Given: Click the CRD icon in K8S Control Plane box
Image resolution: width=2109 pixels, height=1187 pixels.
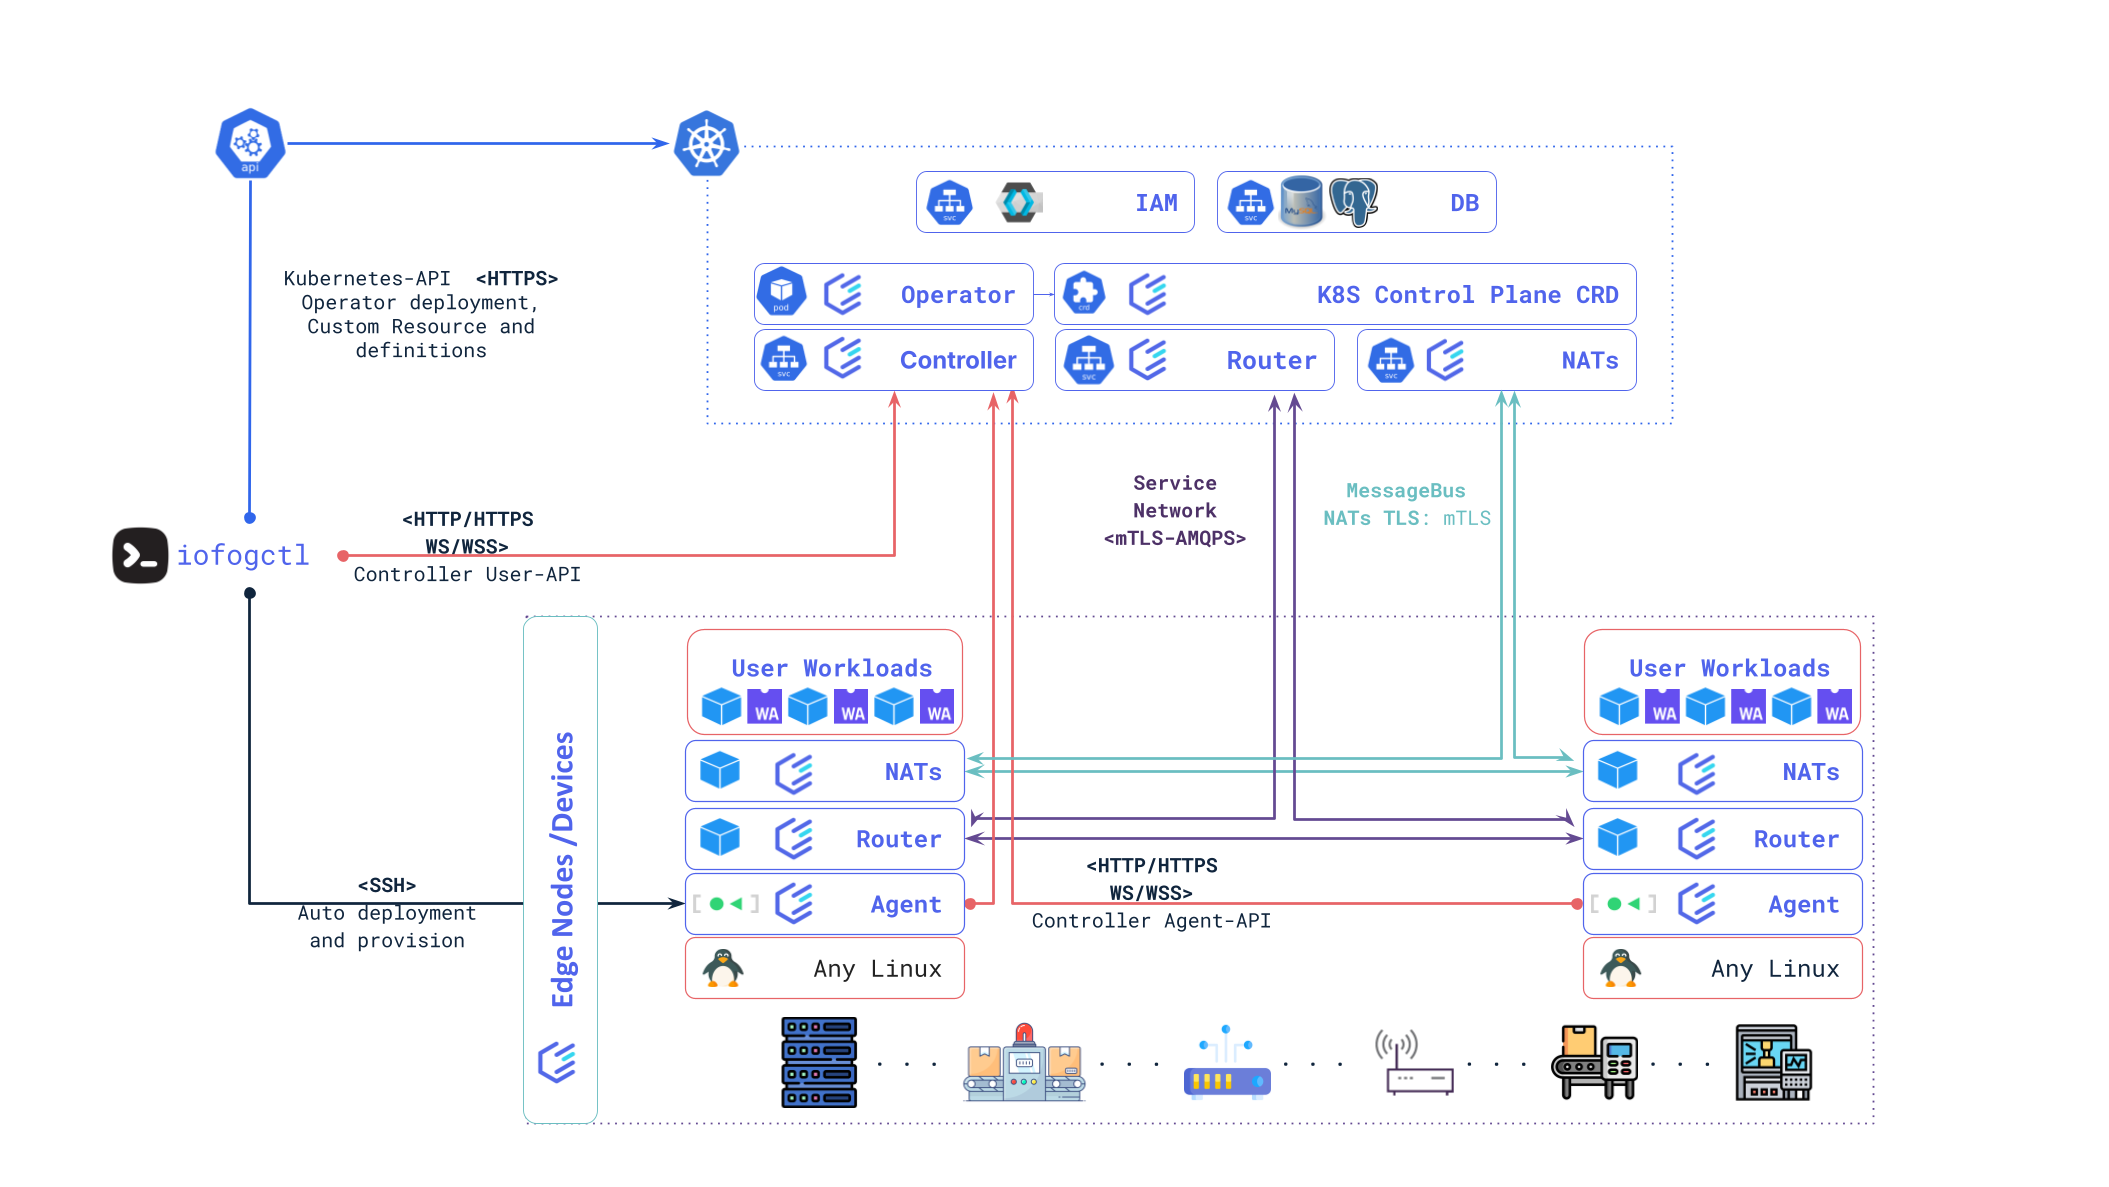Looking at the screenshot, I should click(x=1084, y=293).
